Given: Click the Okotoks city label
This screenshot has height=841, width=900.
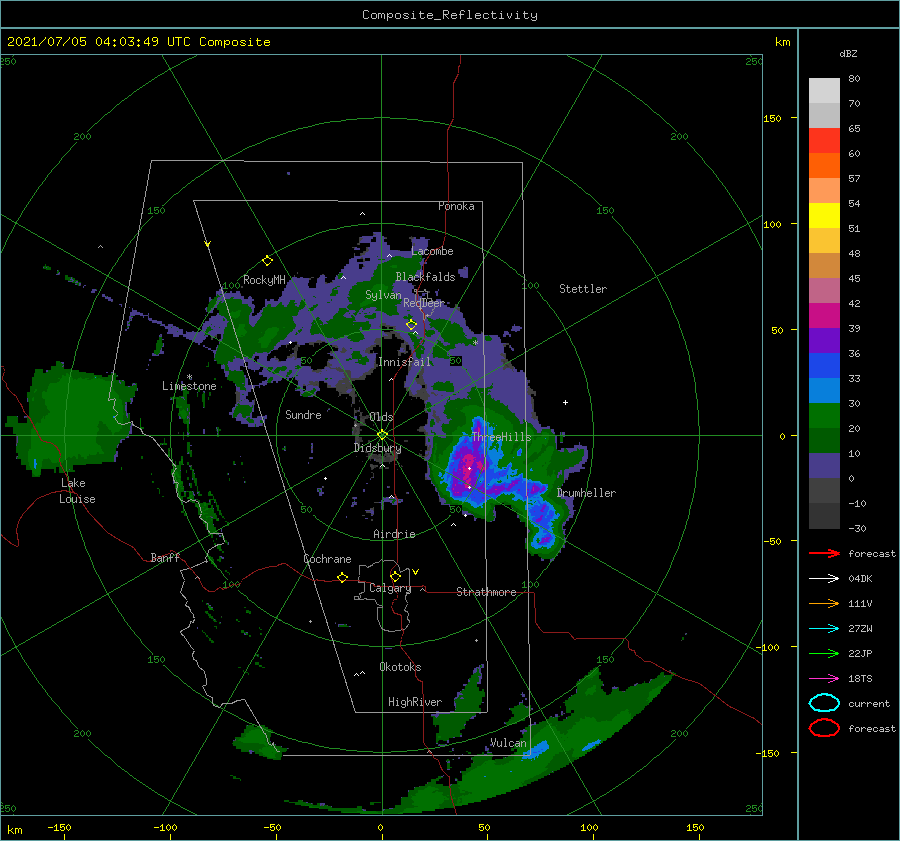Looking at the screenshot, I should 400,667.
